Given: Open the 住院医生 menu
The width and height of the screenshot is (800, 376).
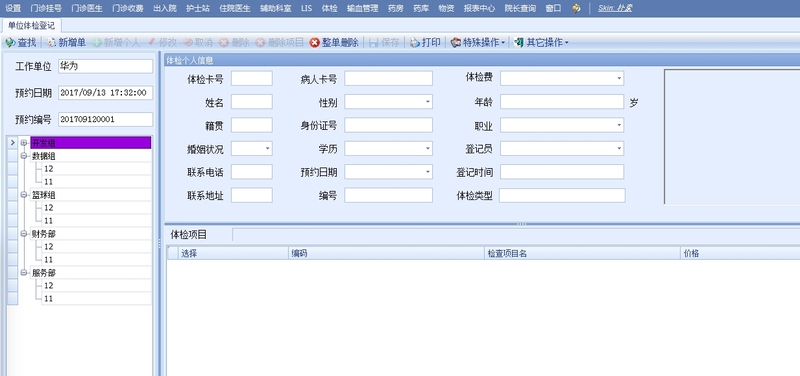Looking at the screenshot, I should [x=235, y=9].
